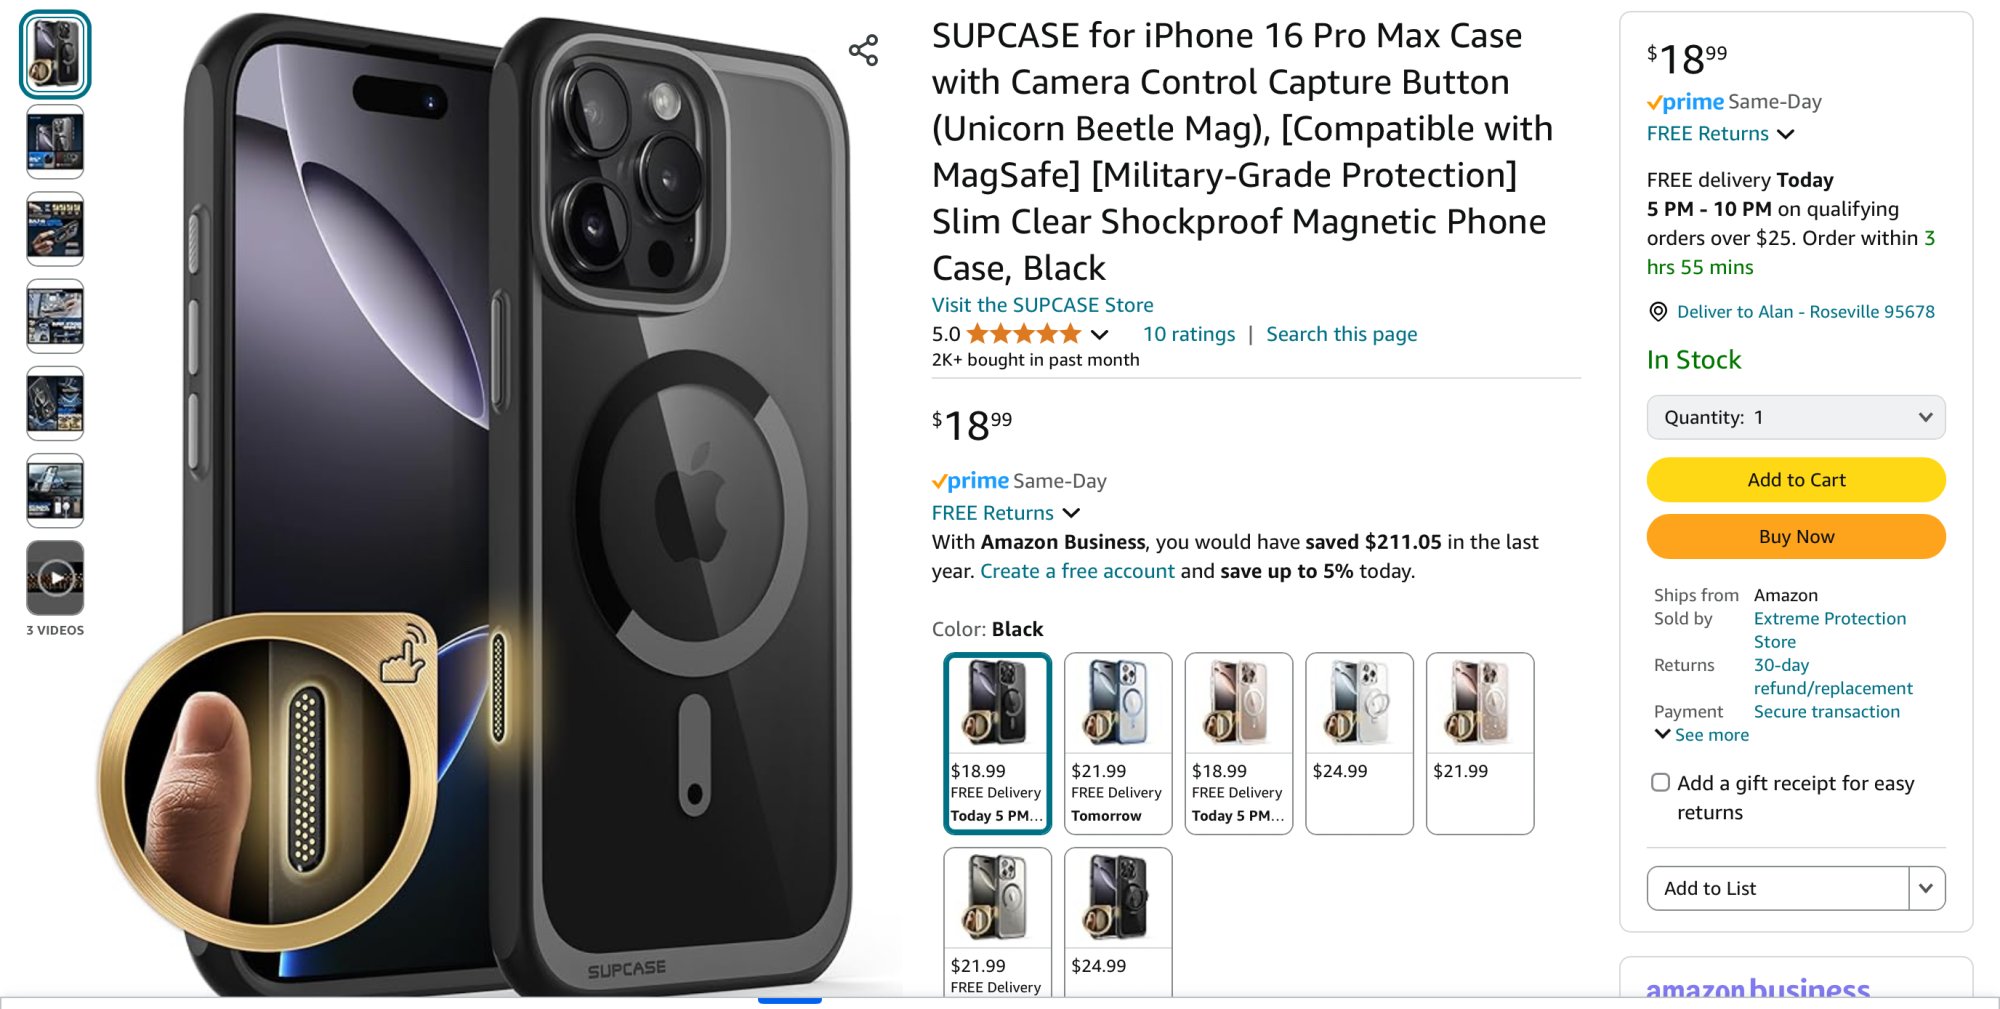The image size is (2000, 1009).
Task: Click the prime logo under main price
Action: coord(970,481)
